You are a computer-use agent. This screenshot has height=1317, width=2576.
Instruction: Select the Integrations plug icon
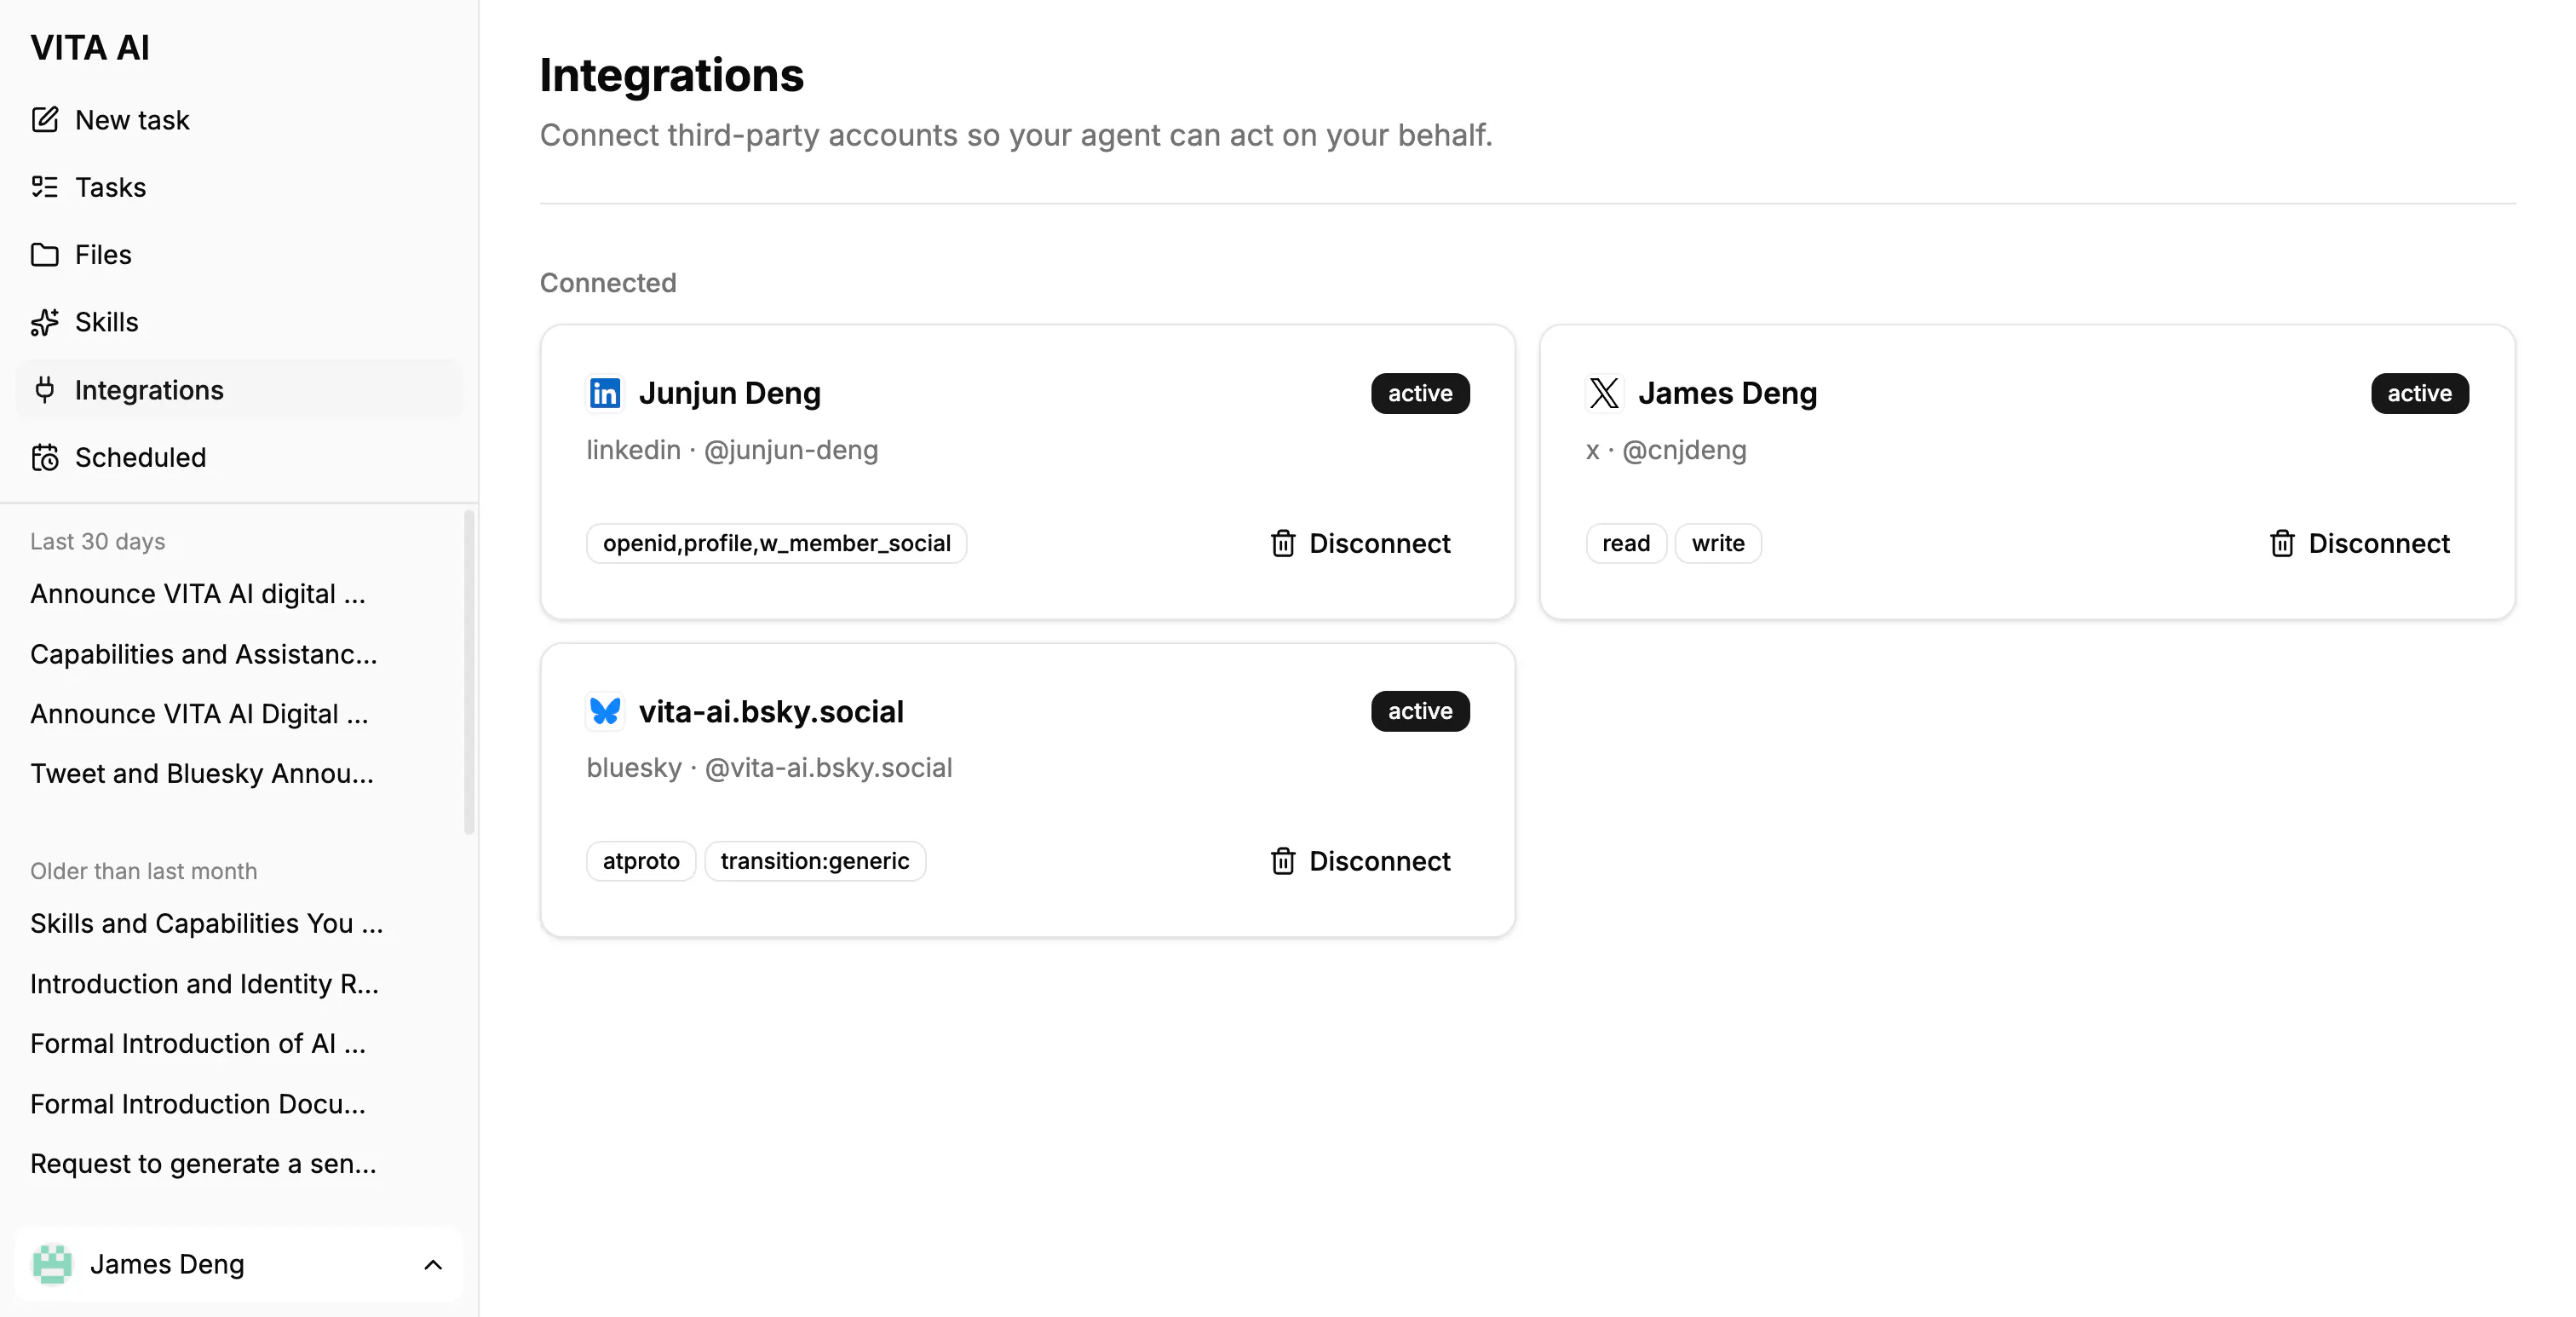click(x=45, y=390)
